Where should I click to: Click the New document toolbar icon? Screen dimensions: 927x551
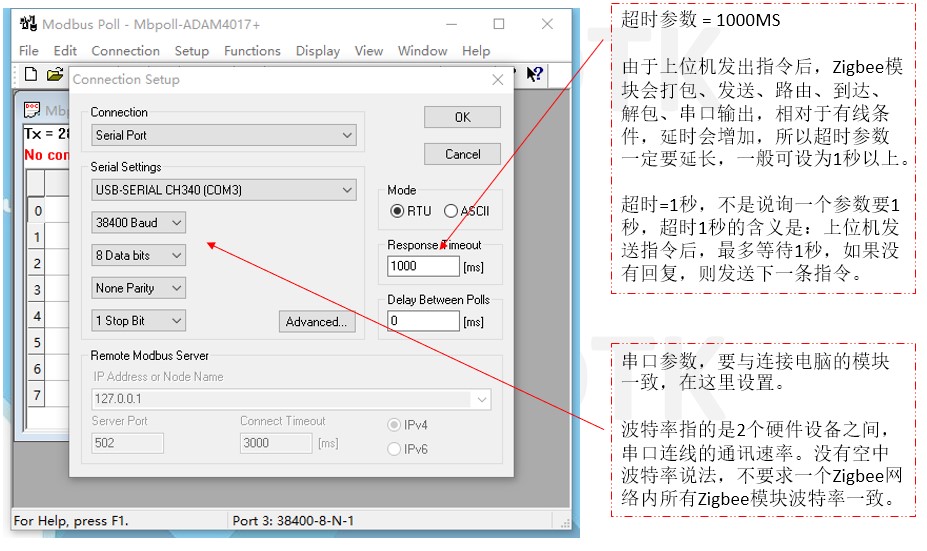click(x=31, y=74)
